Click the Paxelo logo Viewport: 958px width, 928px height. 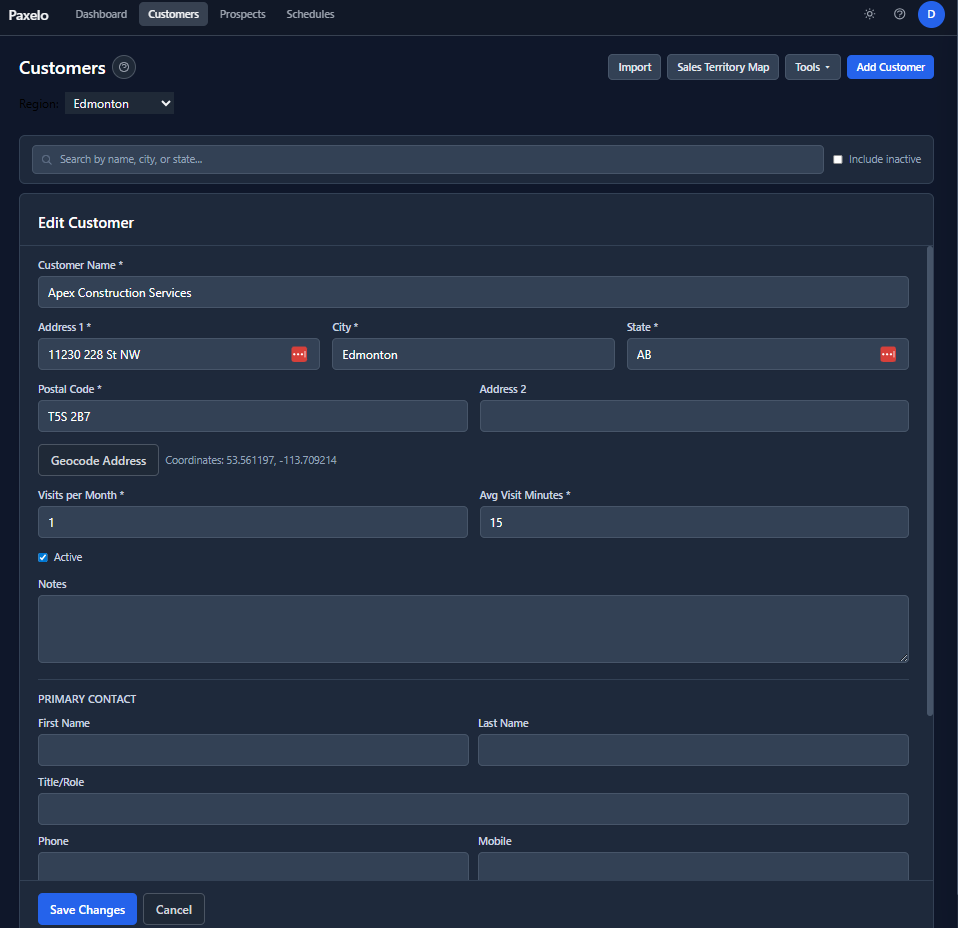click(28, 14)
